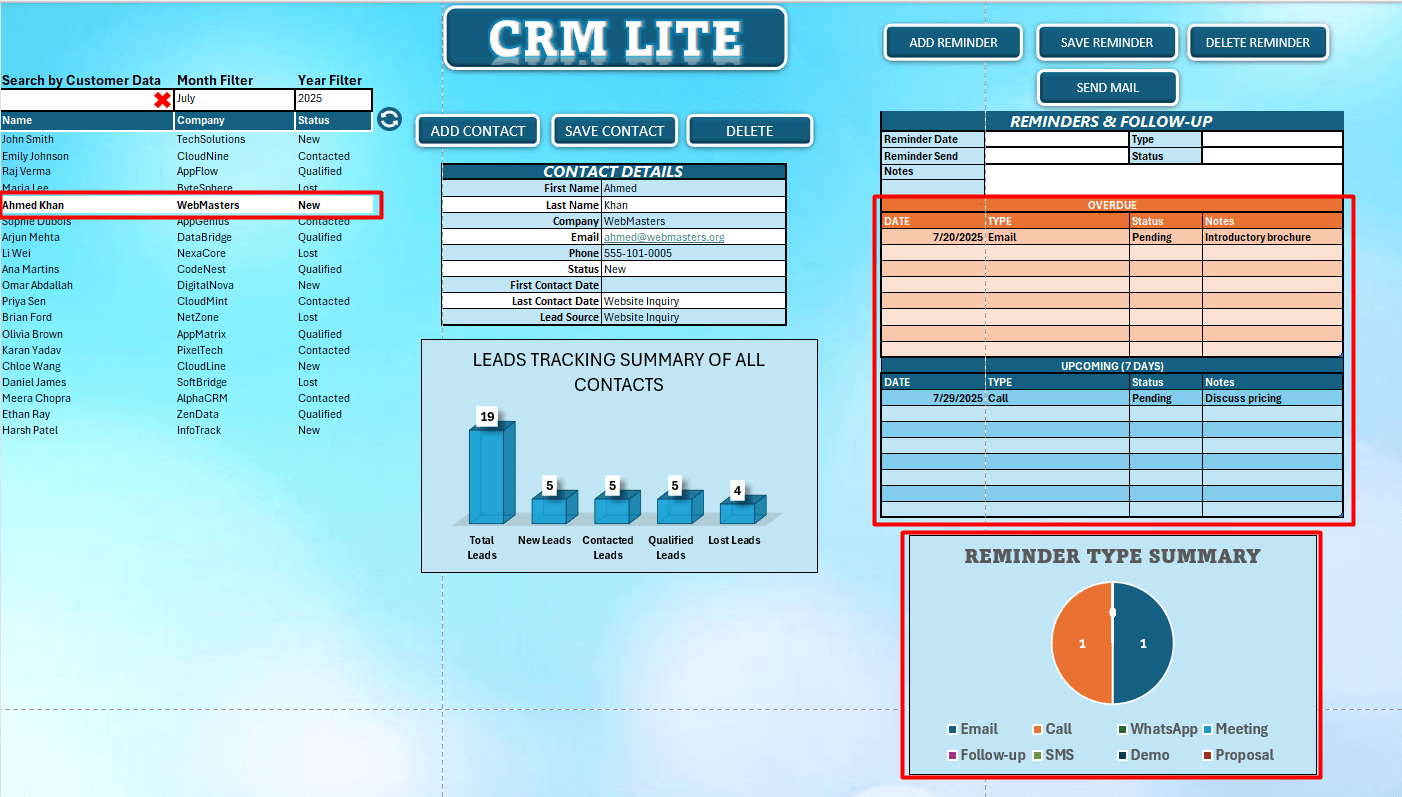
Task: Open the Year Filter cell showing 2025
Action: (x=334, y=99)
